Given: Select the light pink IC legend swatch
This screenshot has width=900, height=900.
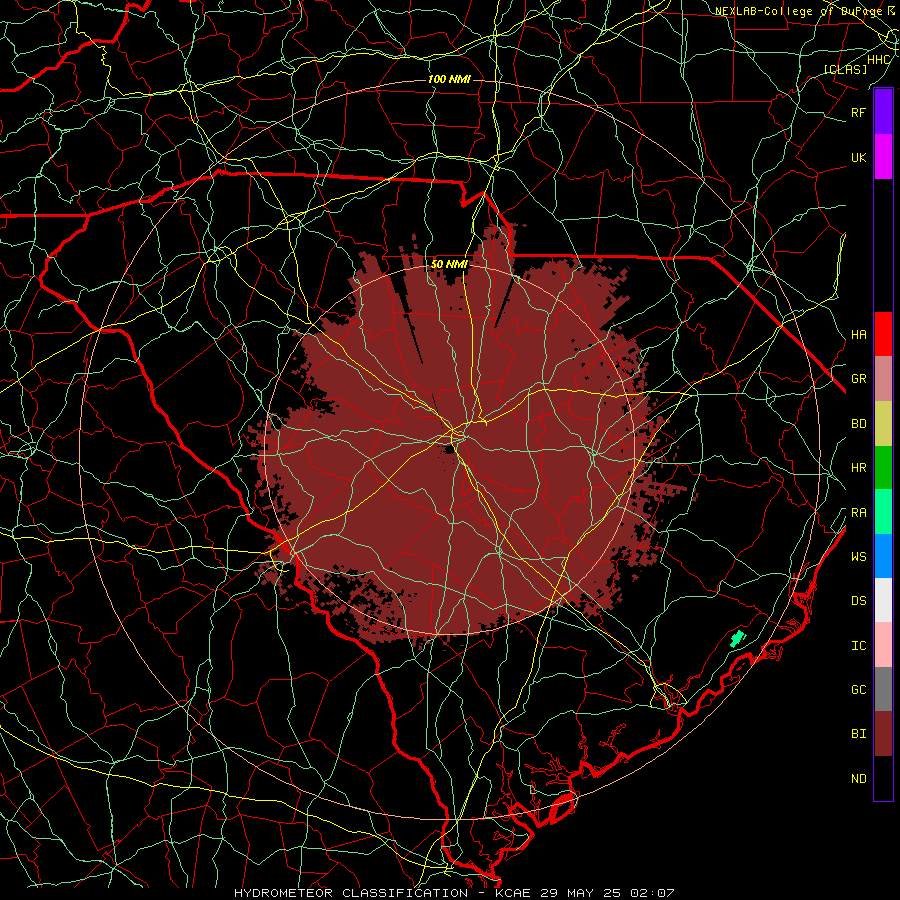Looking at the screenshot, I should coord(883,645).
